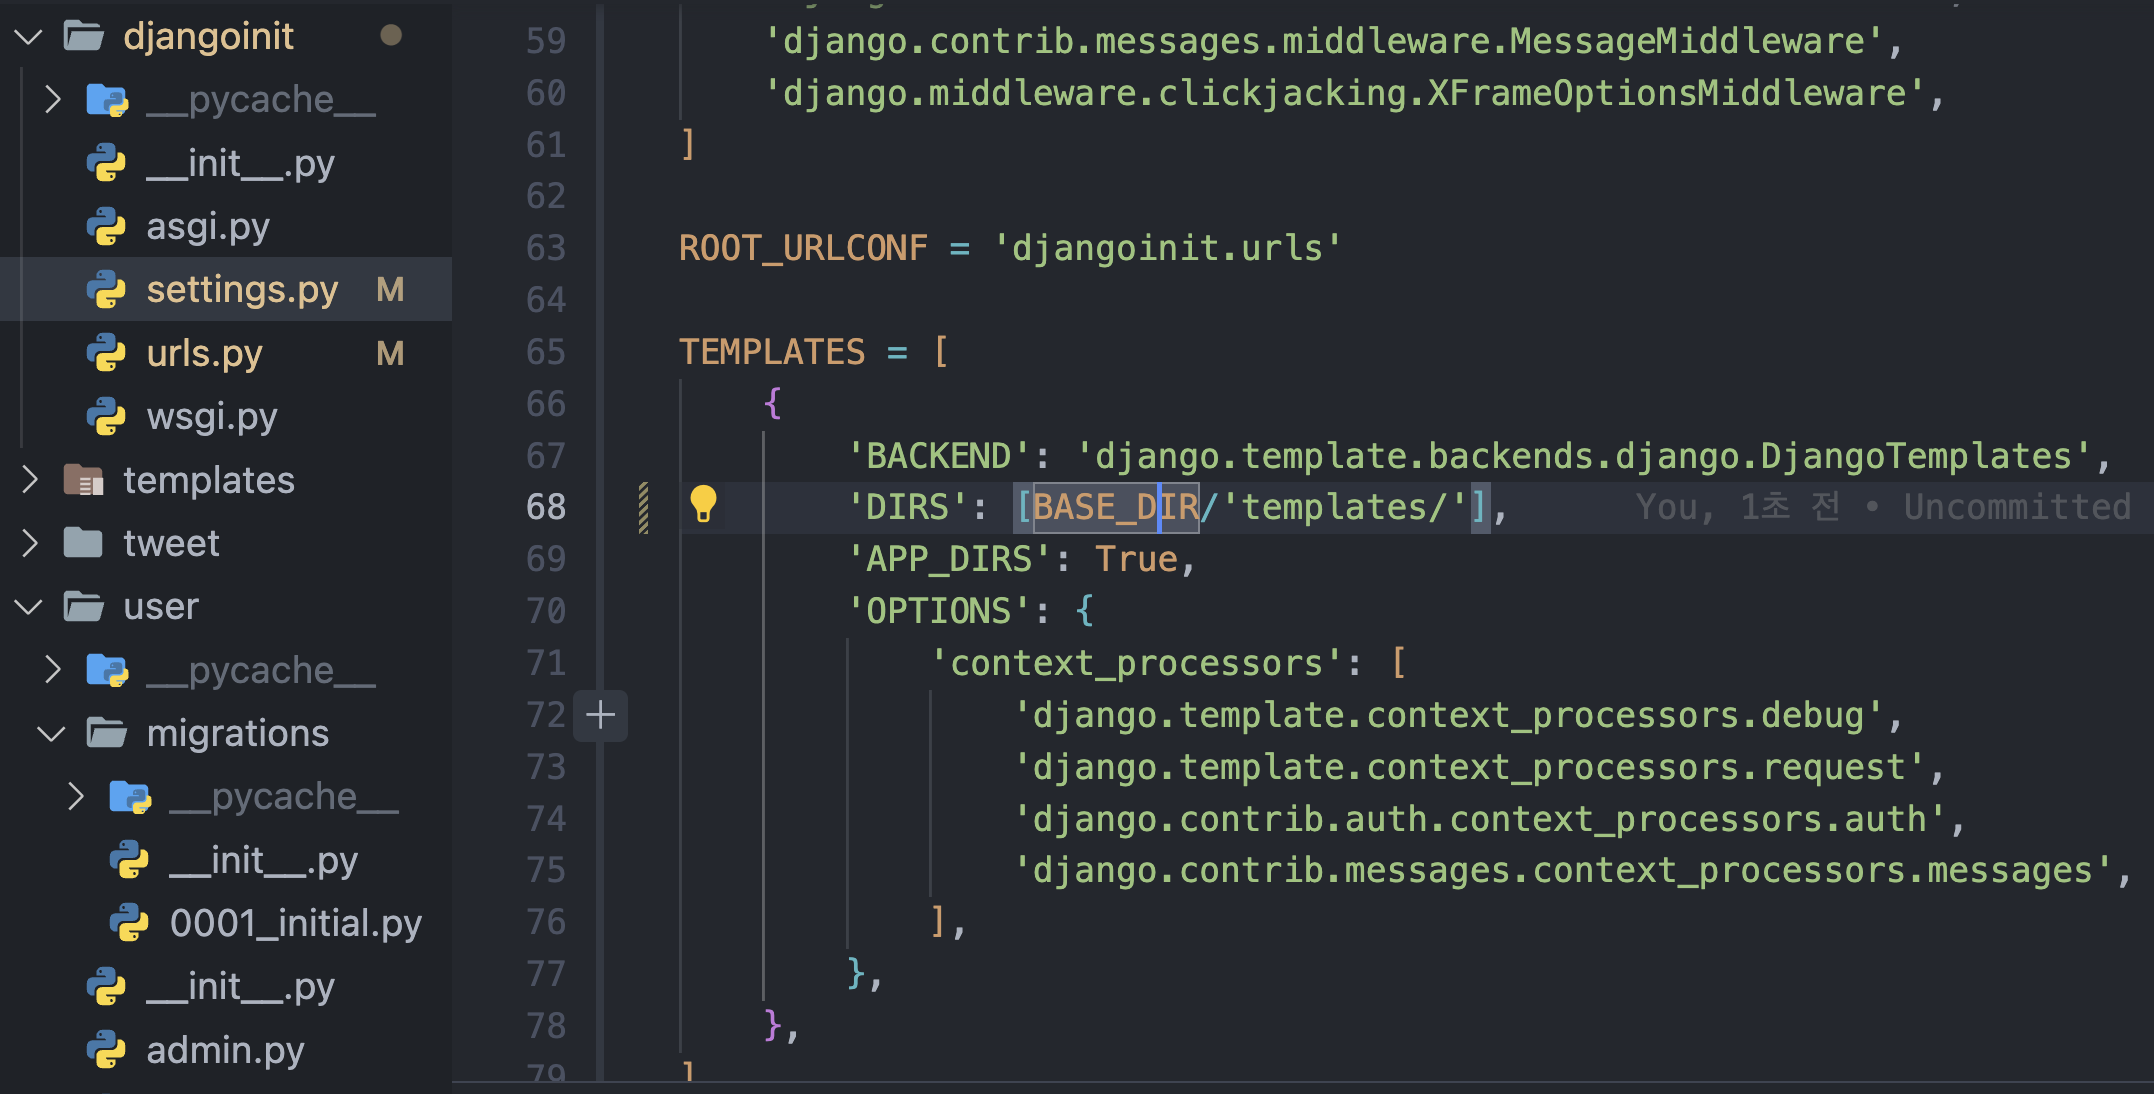
Task: Click the Python icon beside 0001_initial.py
Action: click(x=129, y=923)
